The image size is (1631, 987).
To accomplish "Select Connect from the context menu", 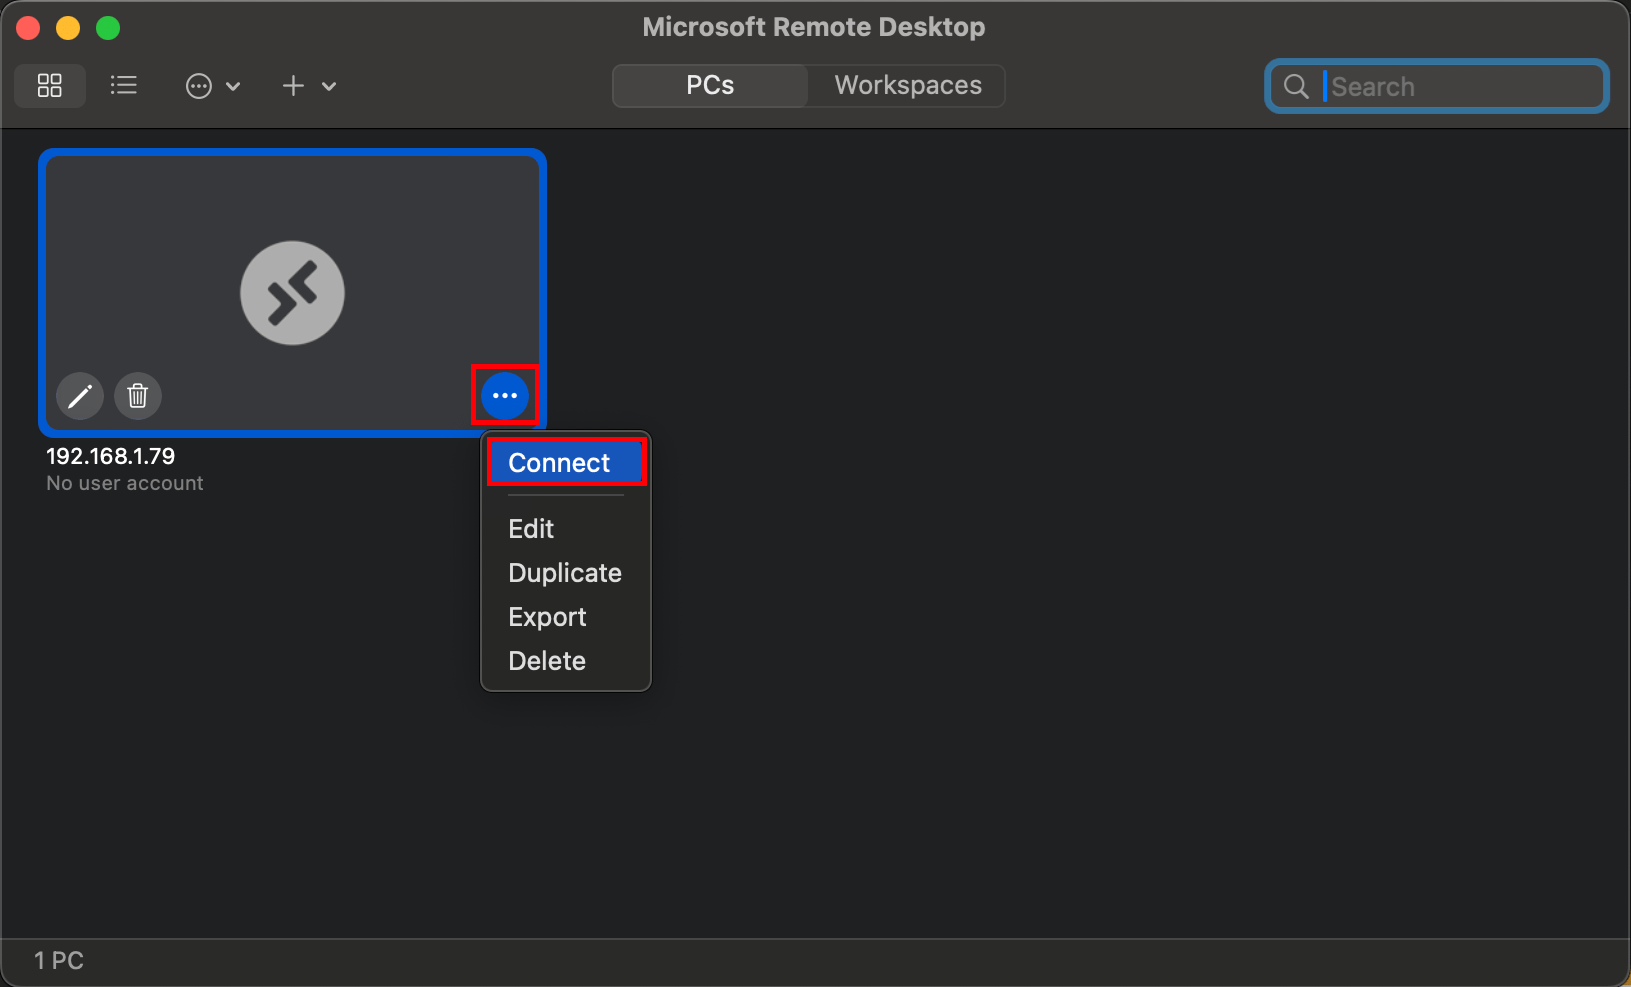I will pyautogui.click(x=559, y=462).
